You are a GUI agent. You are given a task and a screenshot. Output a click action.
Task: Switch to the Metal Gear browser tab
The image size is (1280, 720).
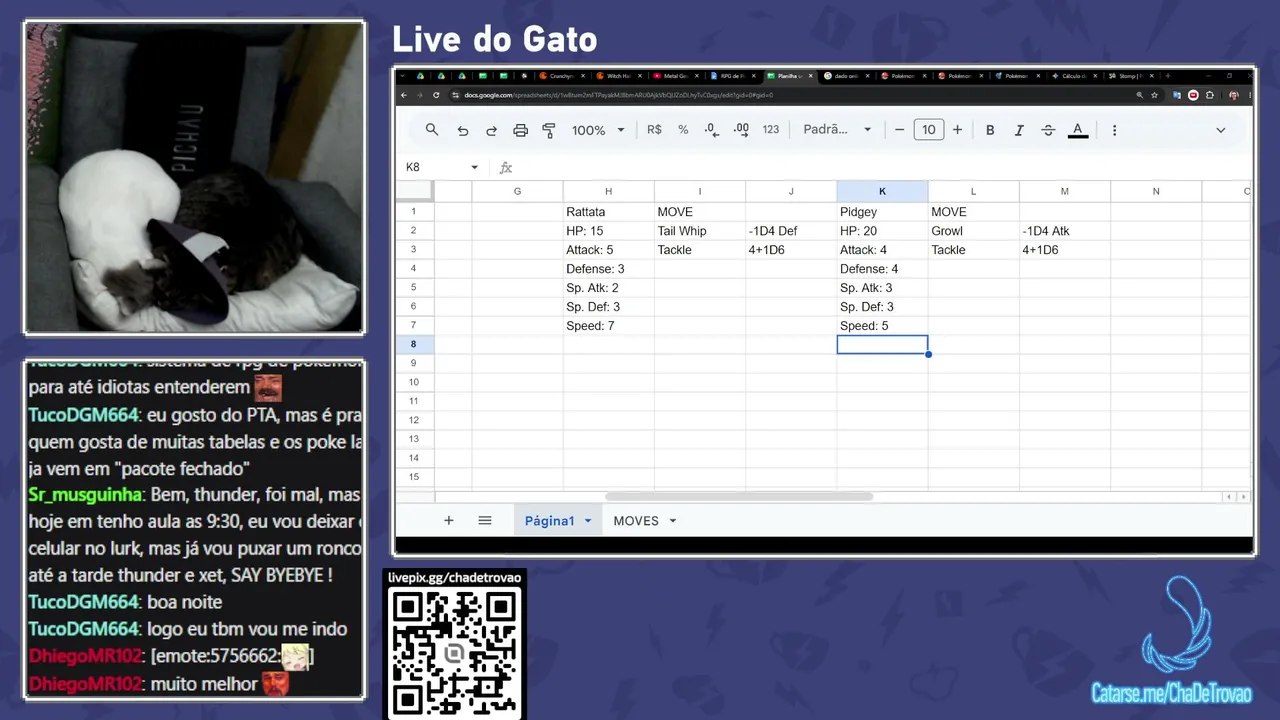(675, 76)
